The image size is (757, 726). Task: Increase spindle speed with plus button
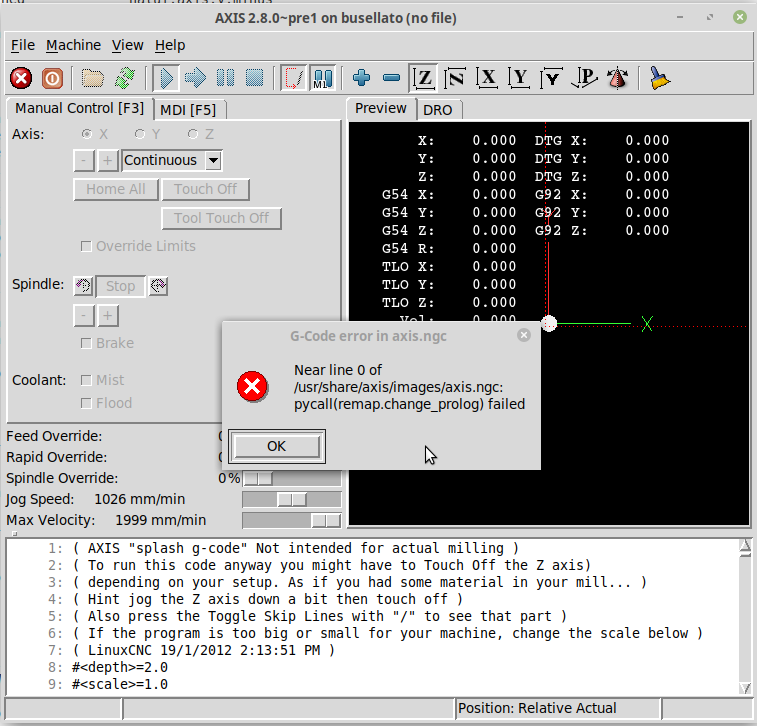coord(108,316)
